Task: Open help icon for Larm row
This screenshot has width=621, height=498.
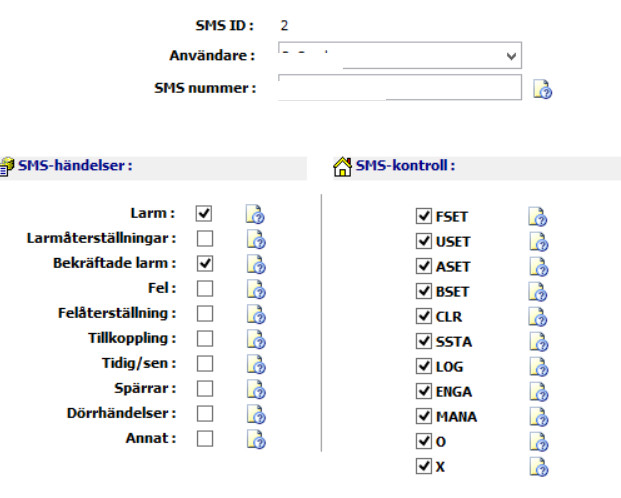Action: point(255,214)
